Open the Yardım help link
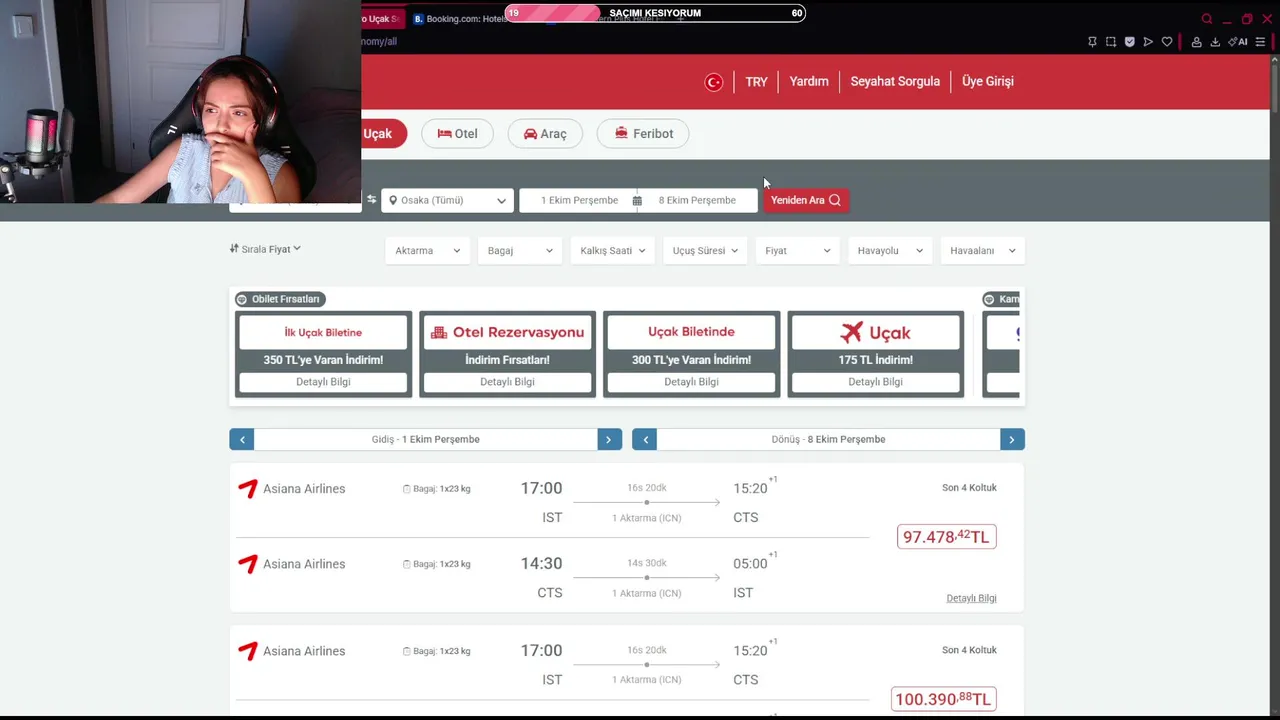The width and height of the screenshot is (1280, 720). pyautogui.click(x=809, y=82)
